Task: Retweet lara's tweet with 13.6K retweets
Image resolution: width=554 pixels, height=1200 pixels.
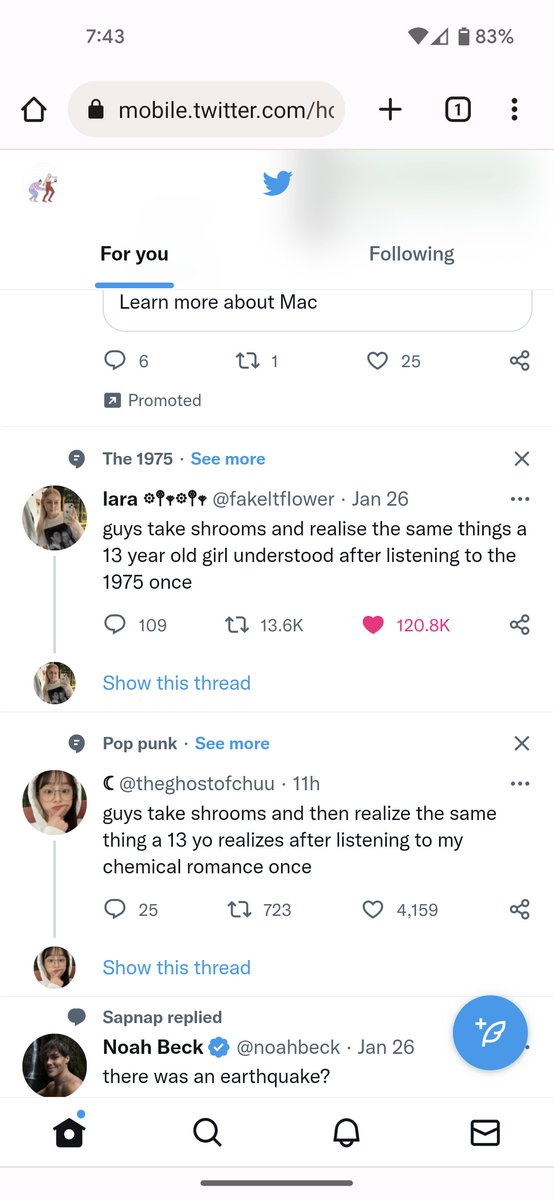Action: [238, 625]
